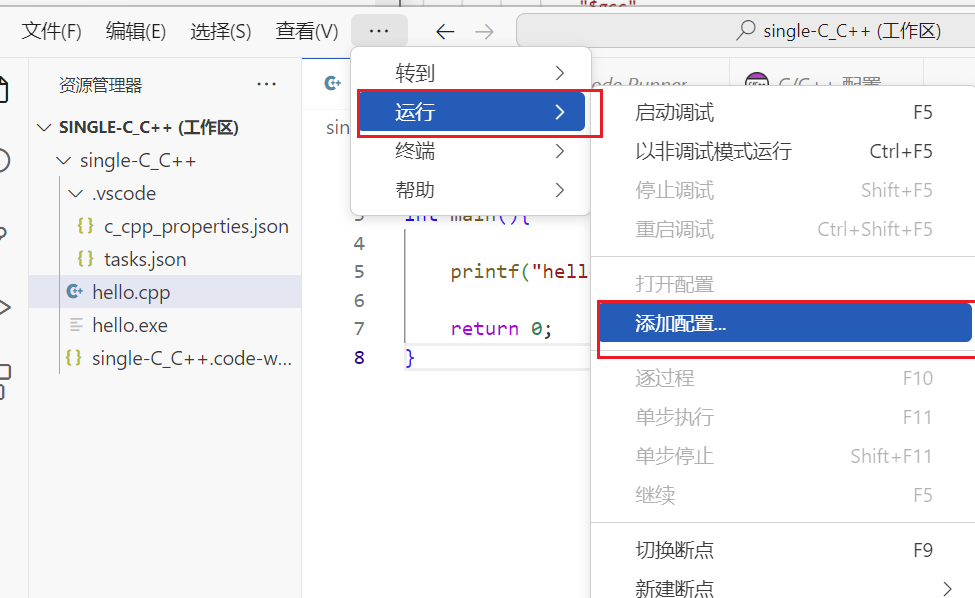Expand the 终端 submenu
The width and height of the screenshot is (975, 598).
click(470, 151)
